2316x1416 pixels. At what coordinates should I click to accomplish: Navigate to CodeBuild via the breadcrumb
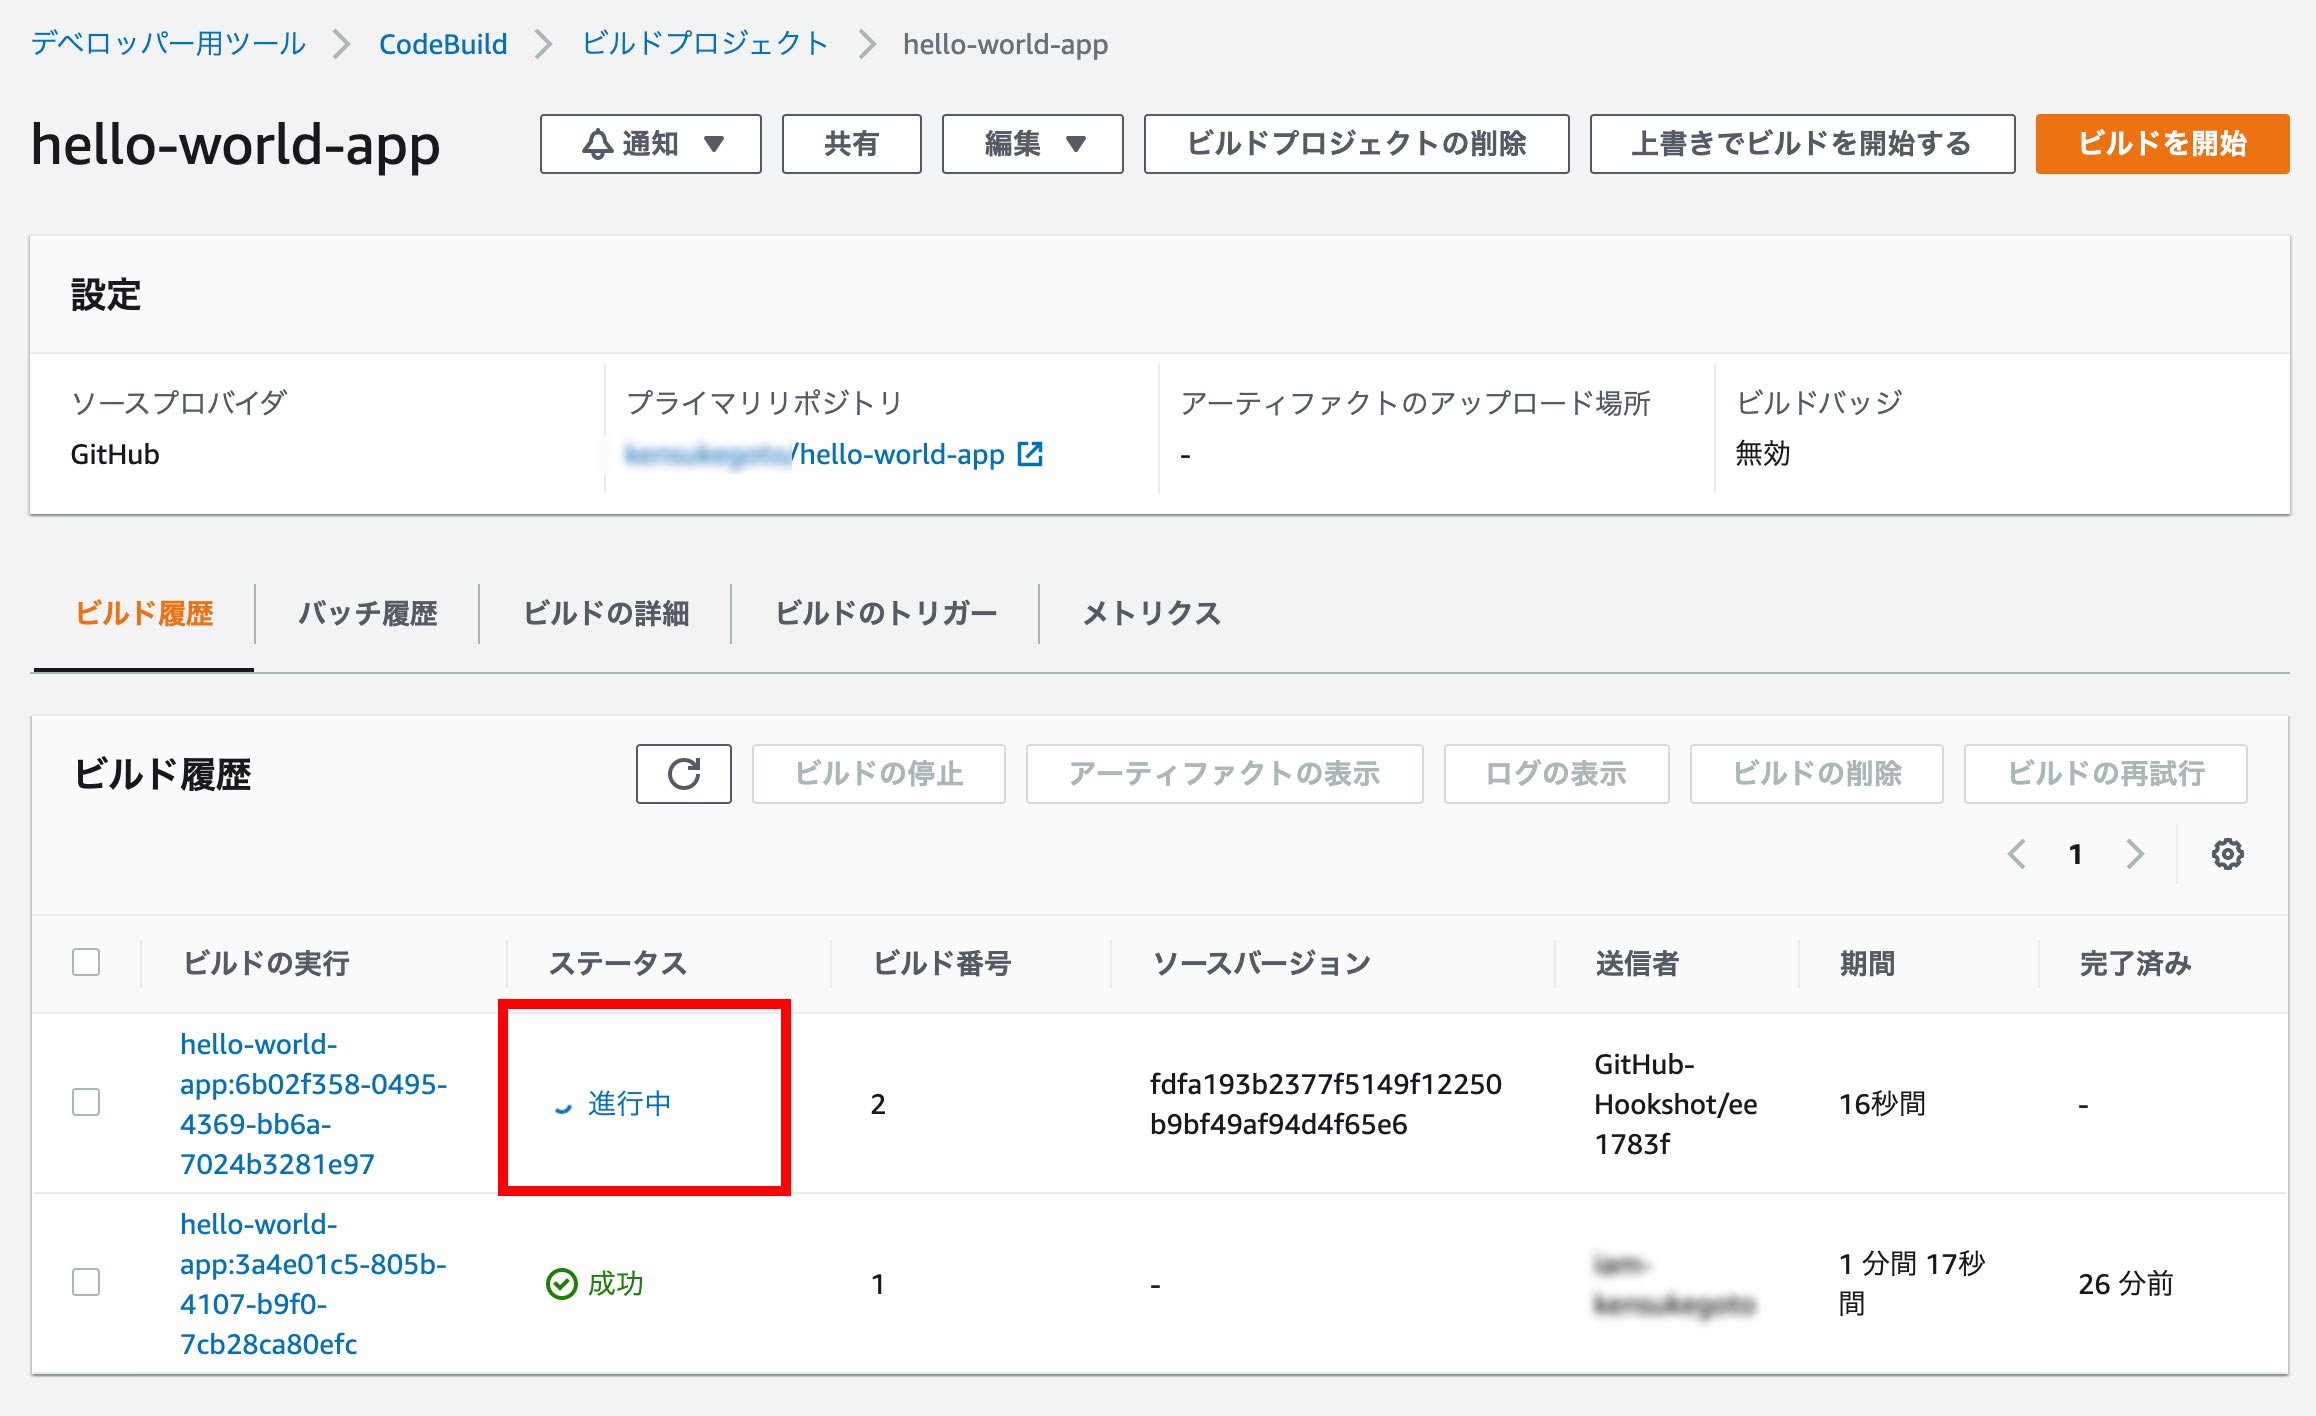[441, 44]
